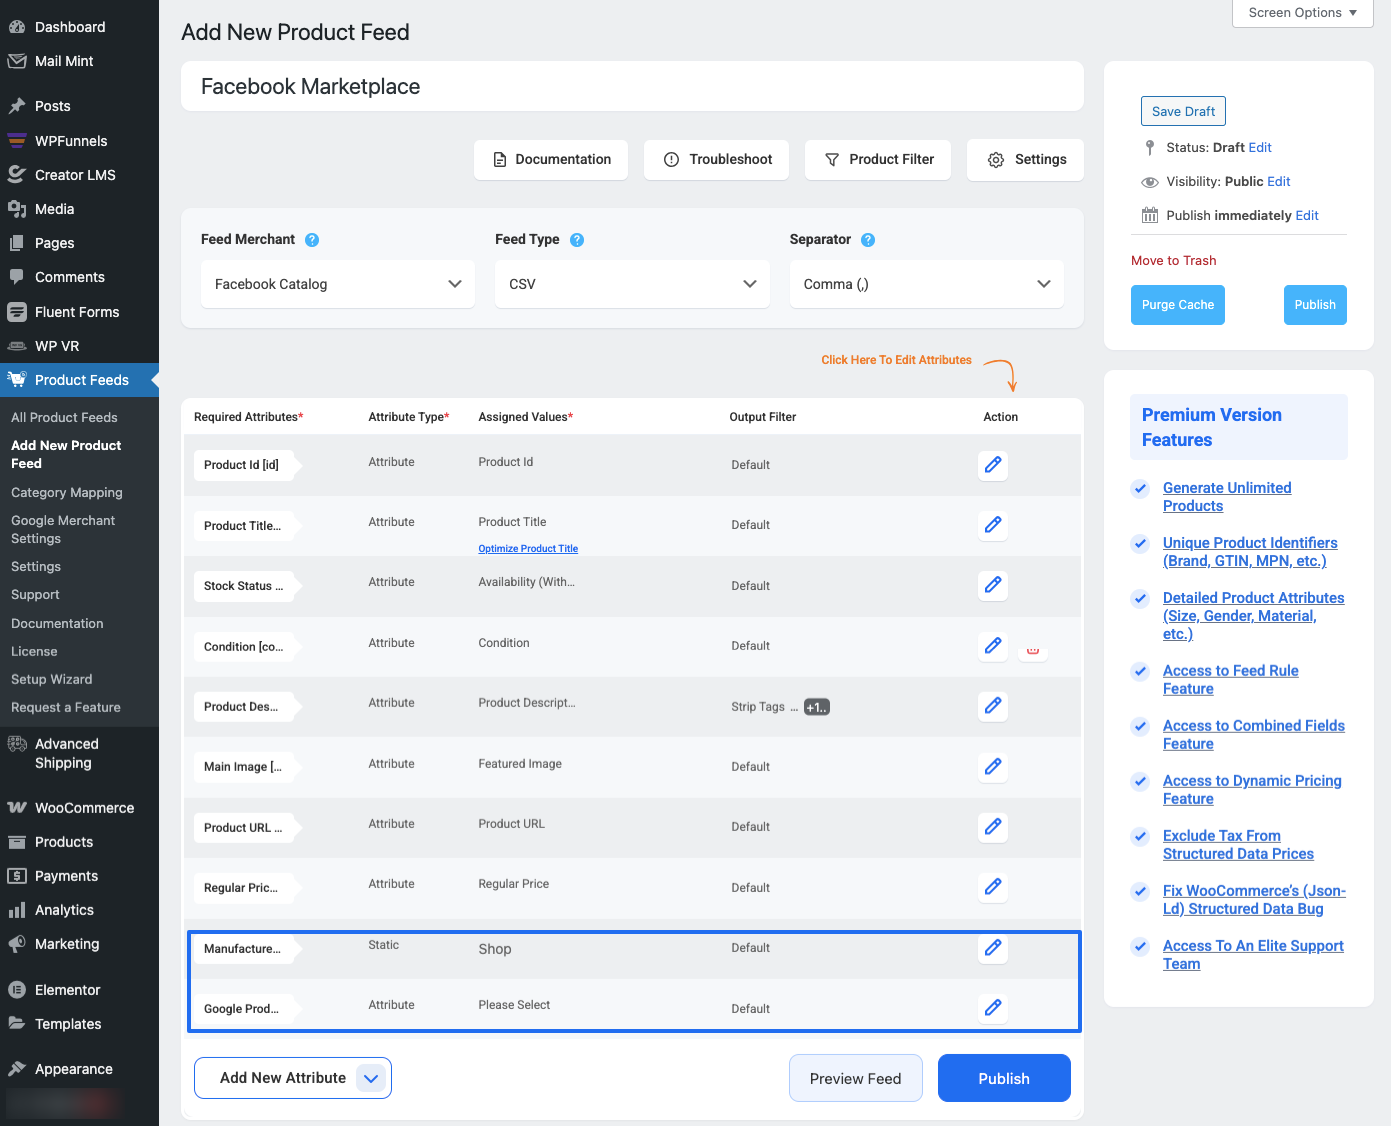This screenshot has height=1126, width=1391.
Task: Open the Separator help tooltip
Action: 867,240
